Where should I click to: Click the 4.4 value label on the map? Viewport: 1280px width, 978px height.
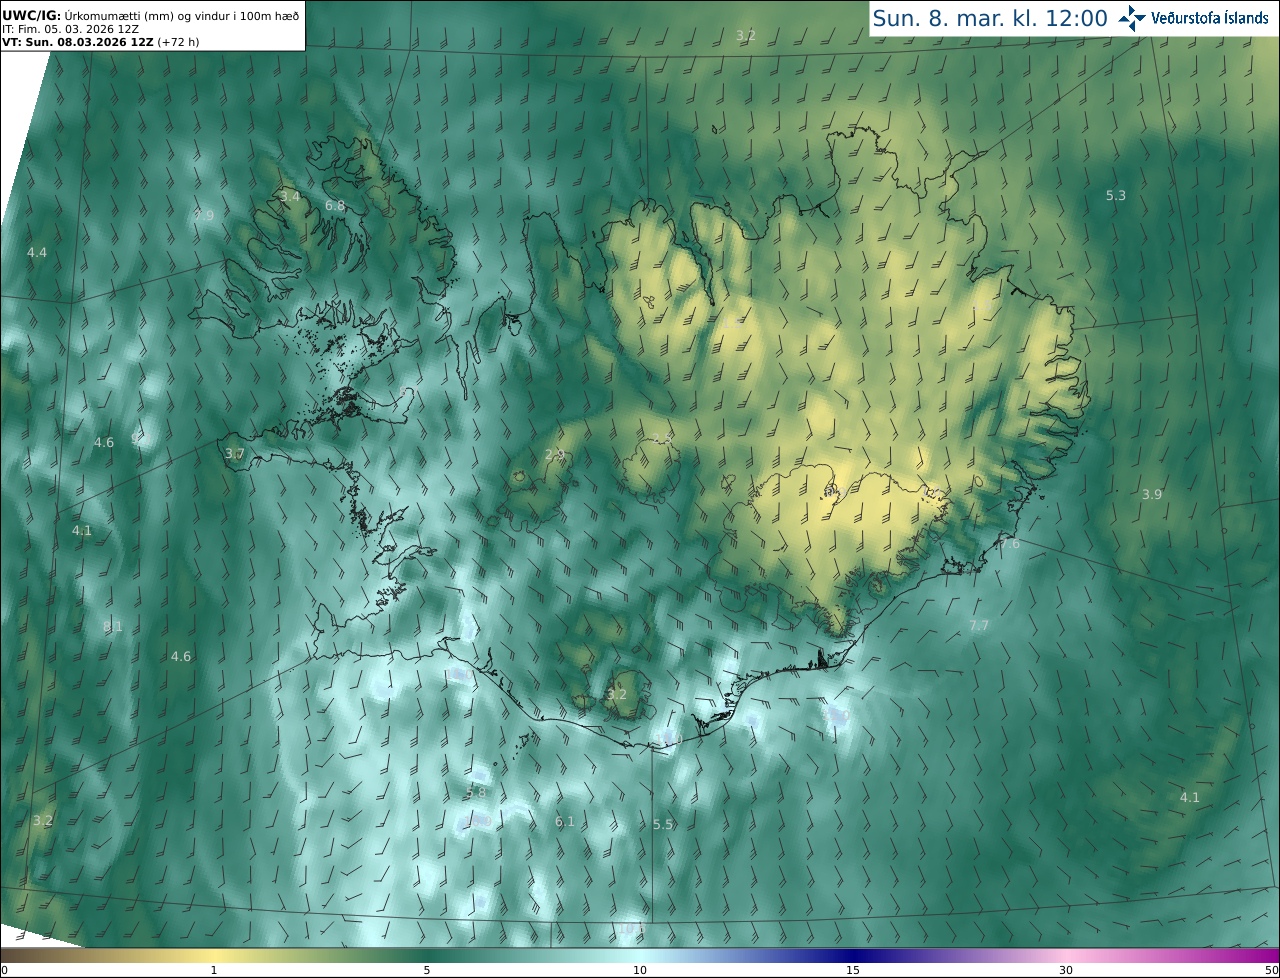[37, 253]
